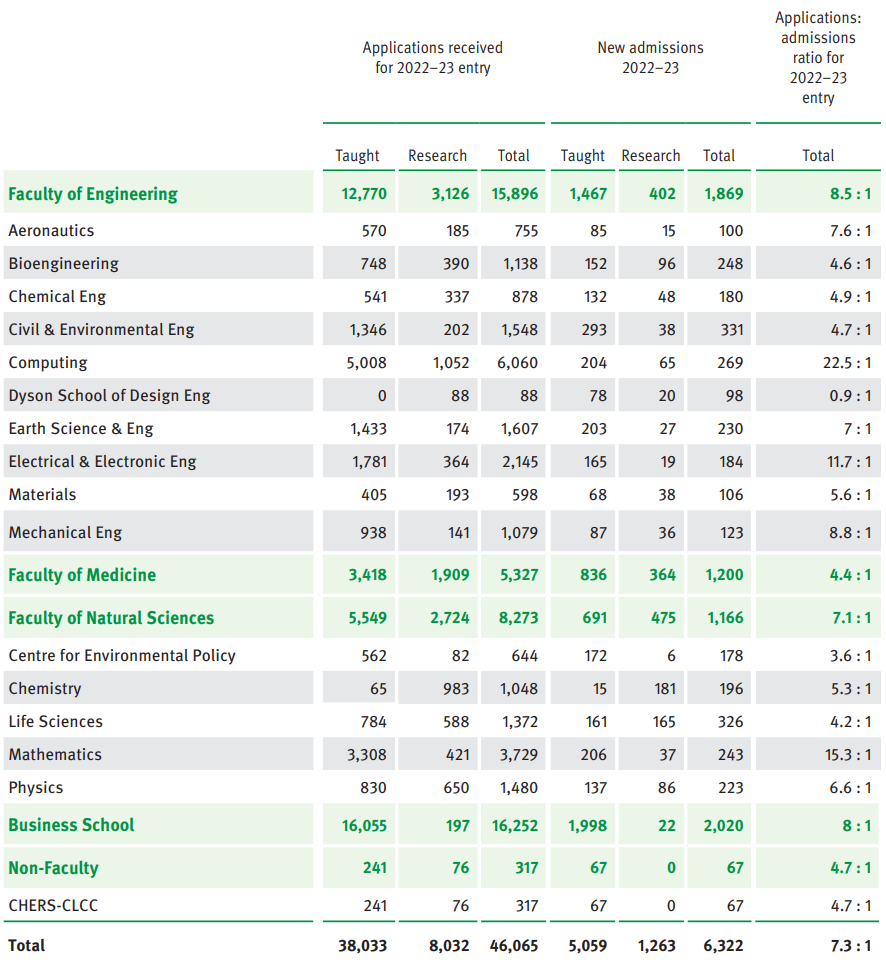Viewport: 886px width, 964px height.
Task: Select the Mathematics row label
Action: 55,755
